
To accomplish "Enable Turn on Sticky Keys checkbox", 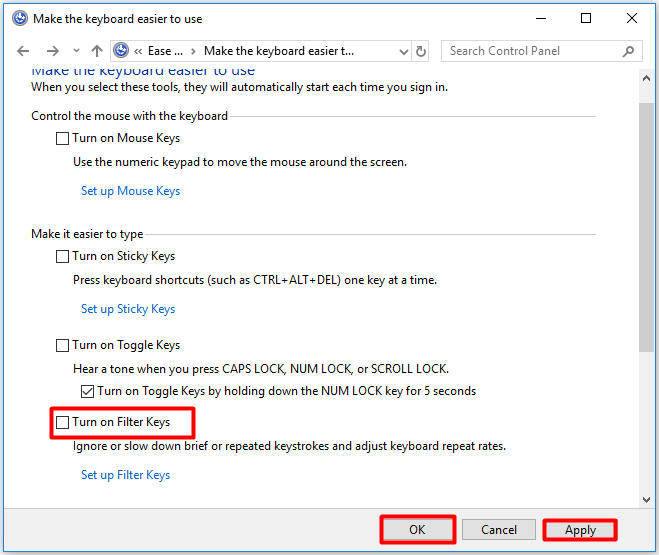I will pos(62,256).
